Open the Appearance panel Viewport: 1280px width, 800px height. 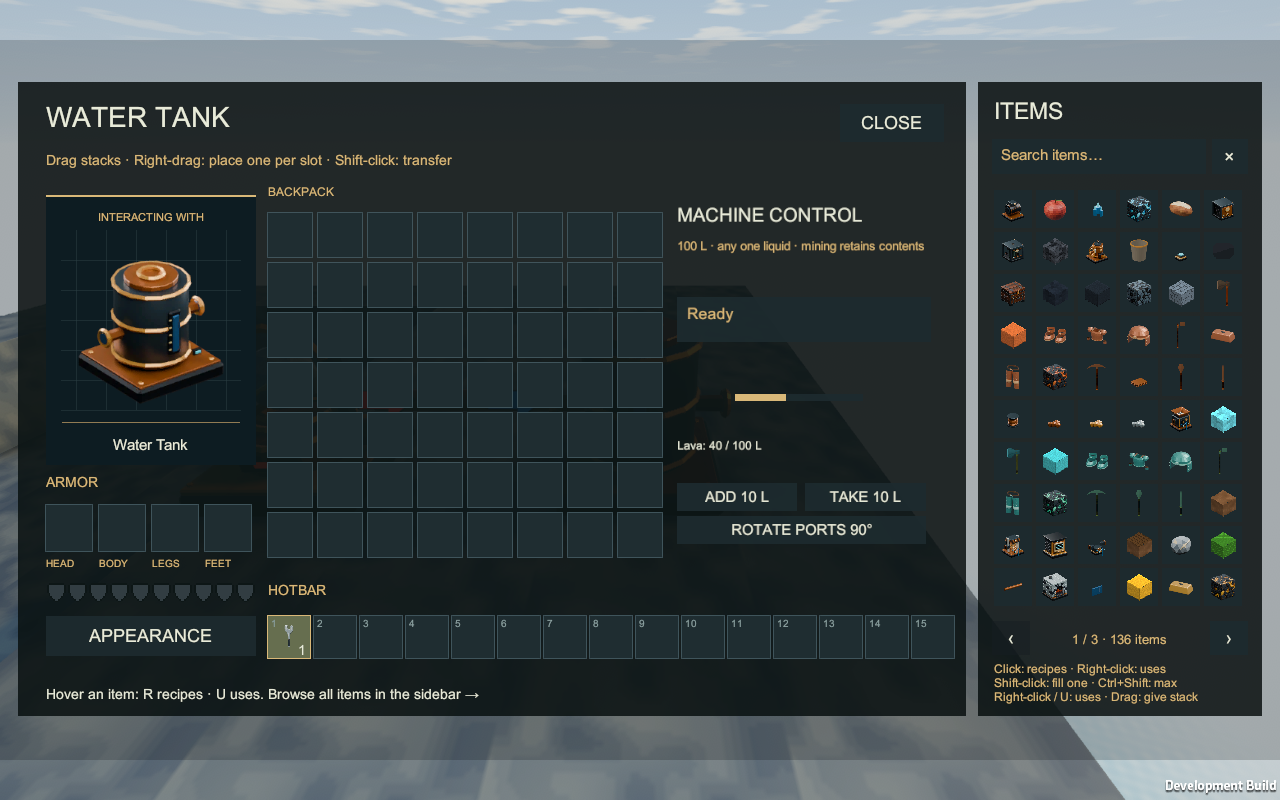pyautogui.click(x=151, y=636)
